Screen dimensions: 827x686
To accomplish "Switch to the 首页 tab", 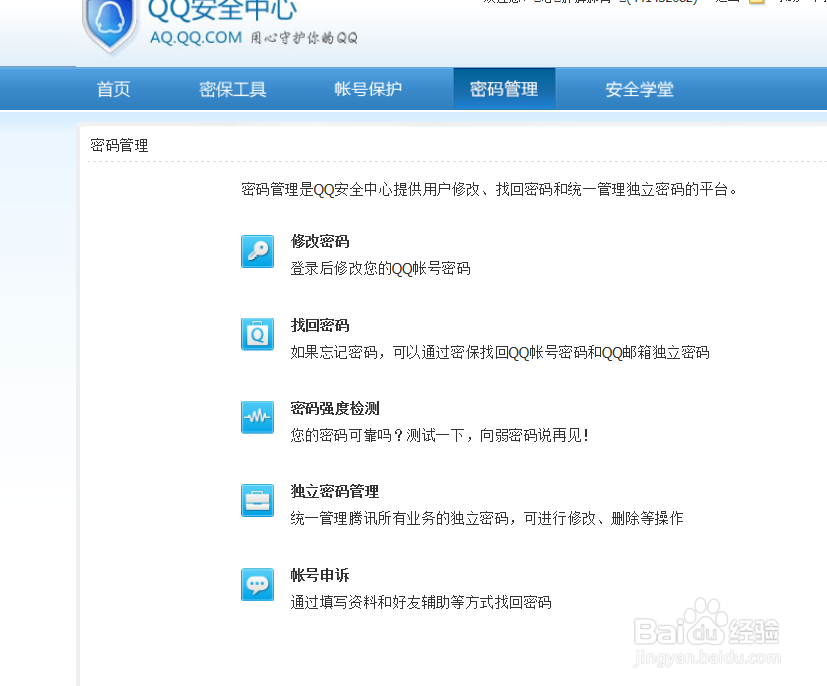I will 113,88.
